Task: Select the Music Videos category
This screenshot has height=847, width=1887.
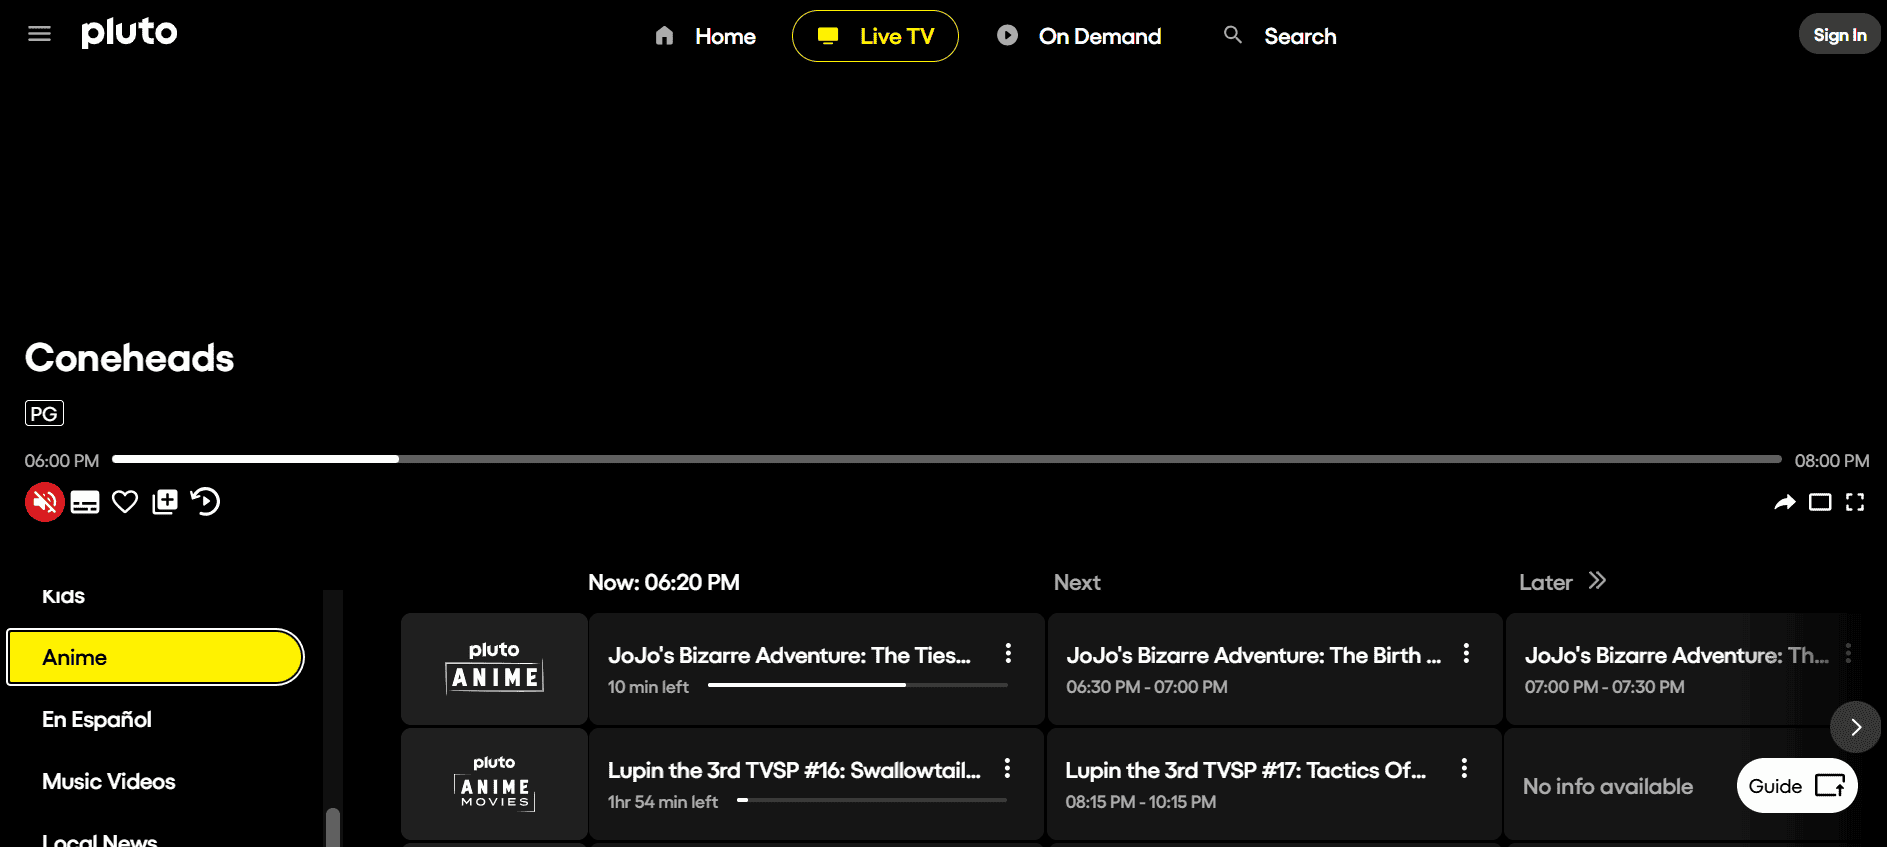Action: coord(109,781)
